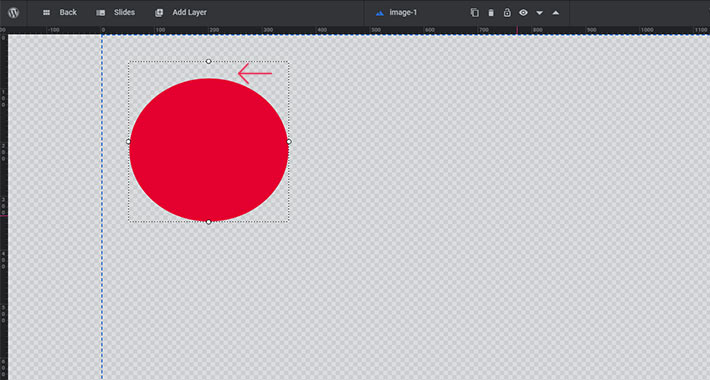Screen dimensions: 710x380
Task: Select the red circle image layer
Action: 209,150
